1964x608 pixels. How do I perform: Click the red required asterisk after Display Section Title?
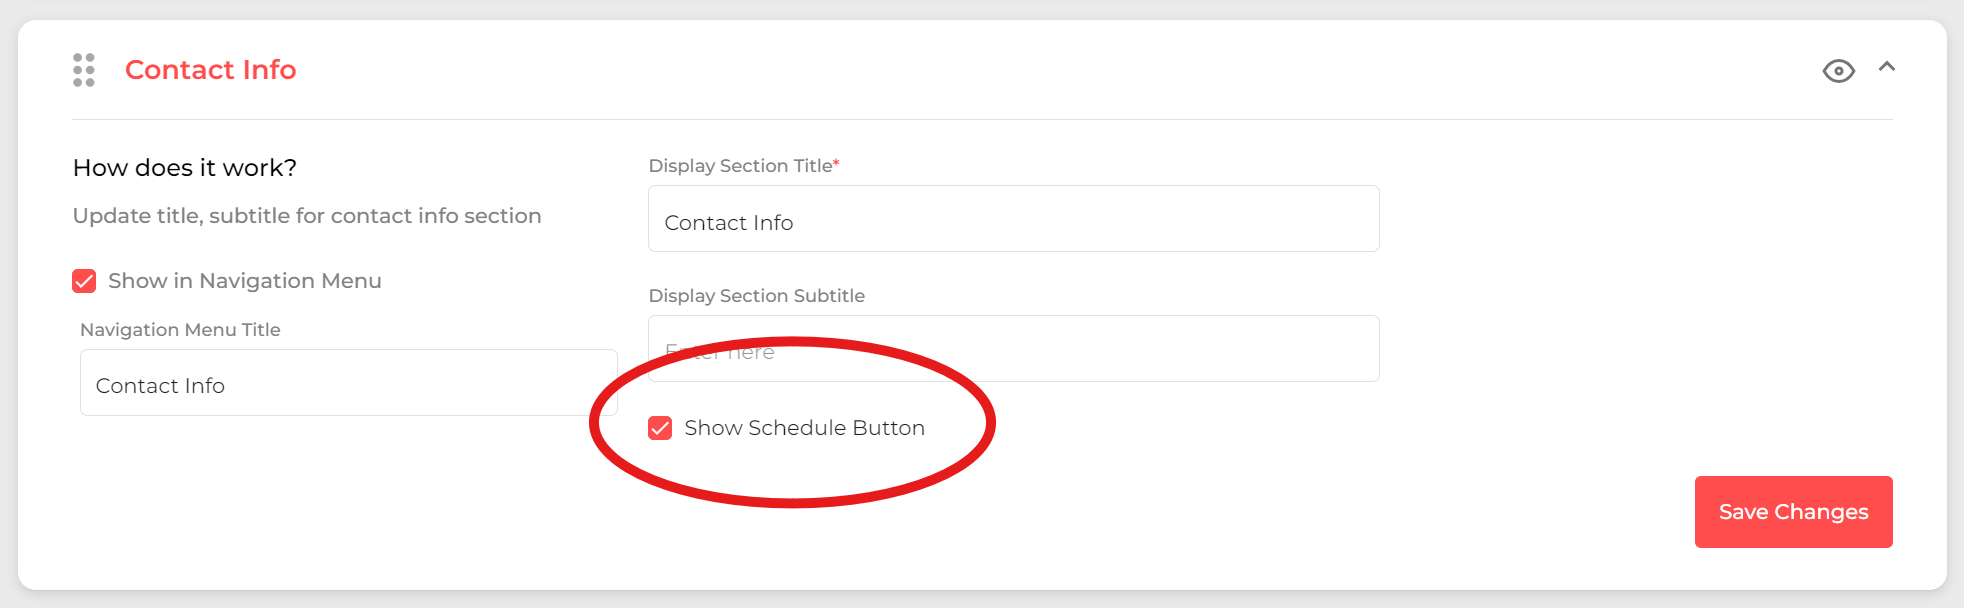point(836,163)
